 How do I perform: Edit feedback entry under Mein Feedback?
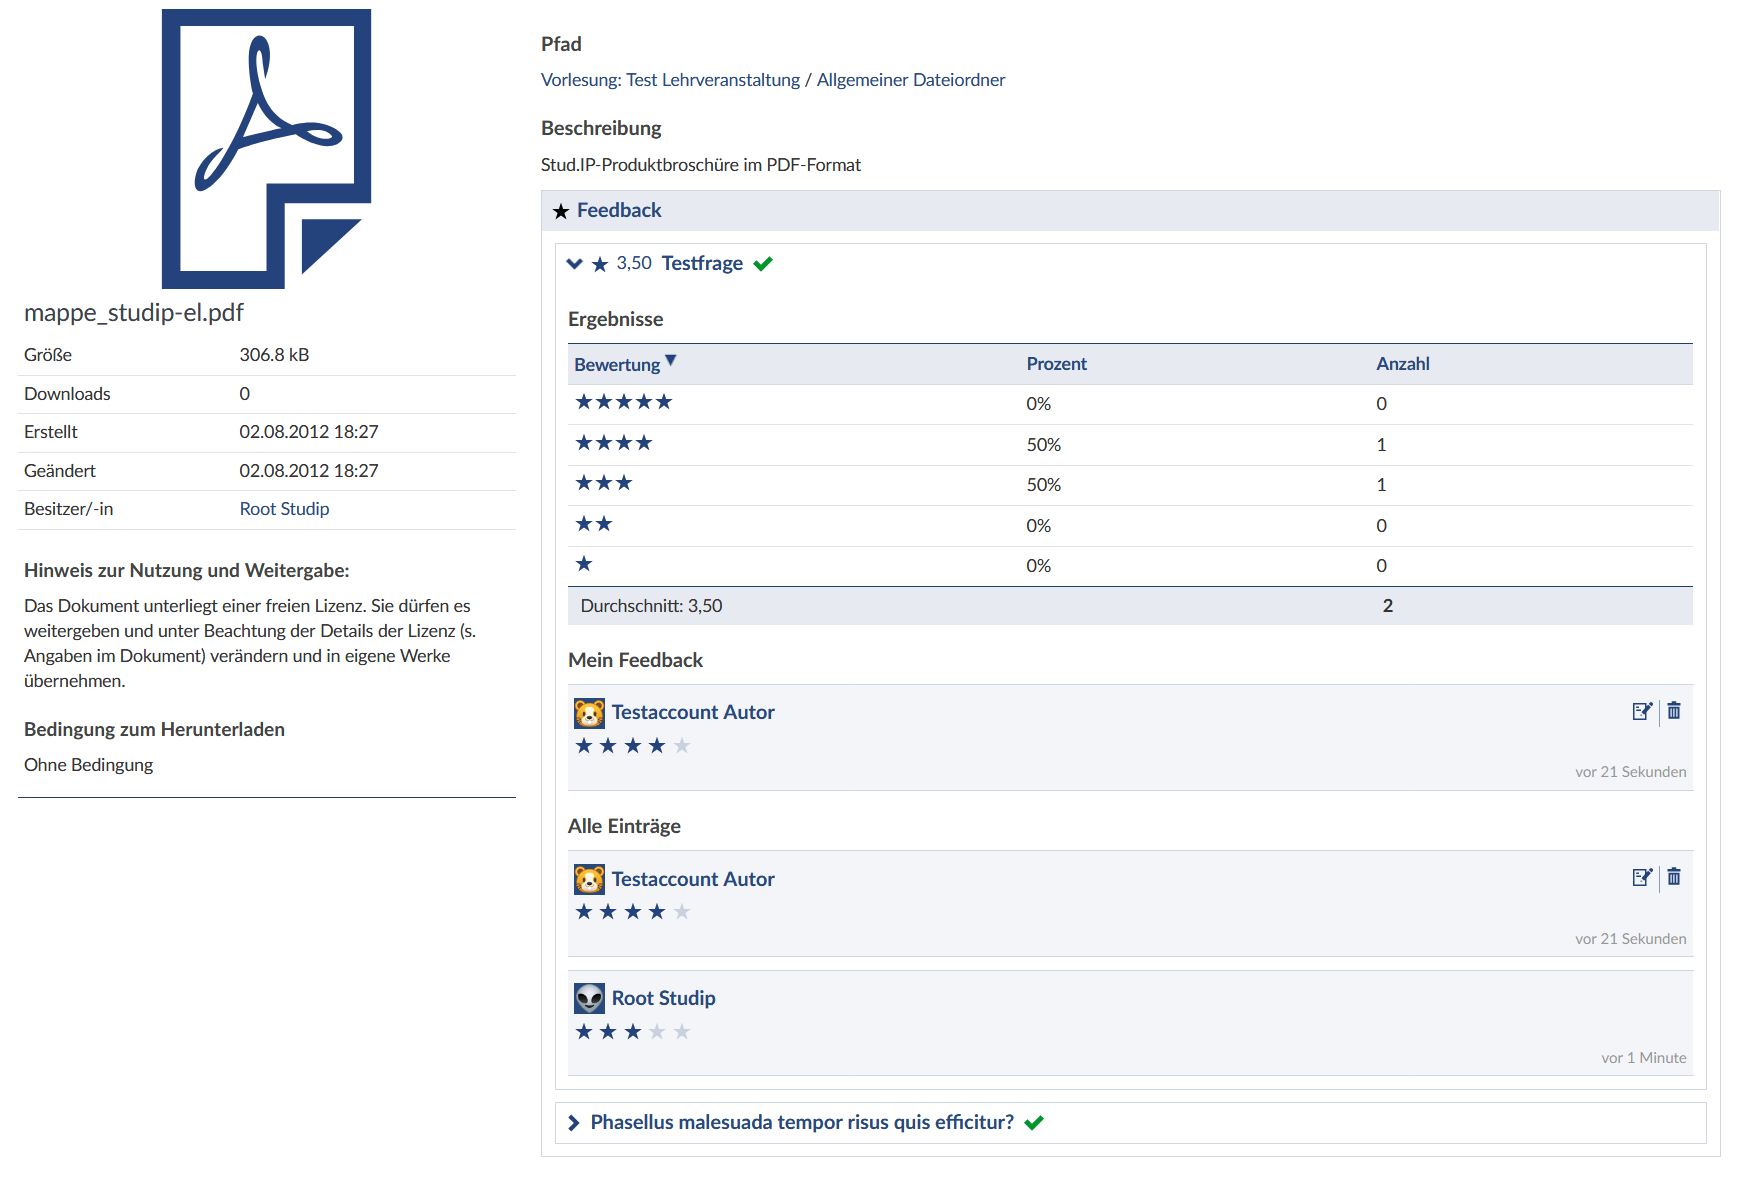coord(1641,711)
